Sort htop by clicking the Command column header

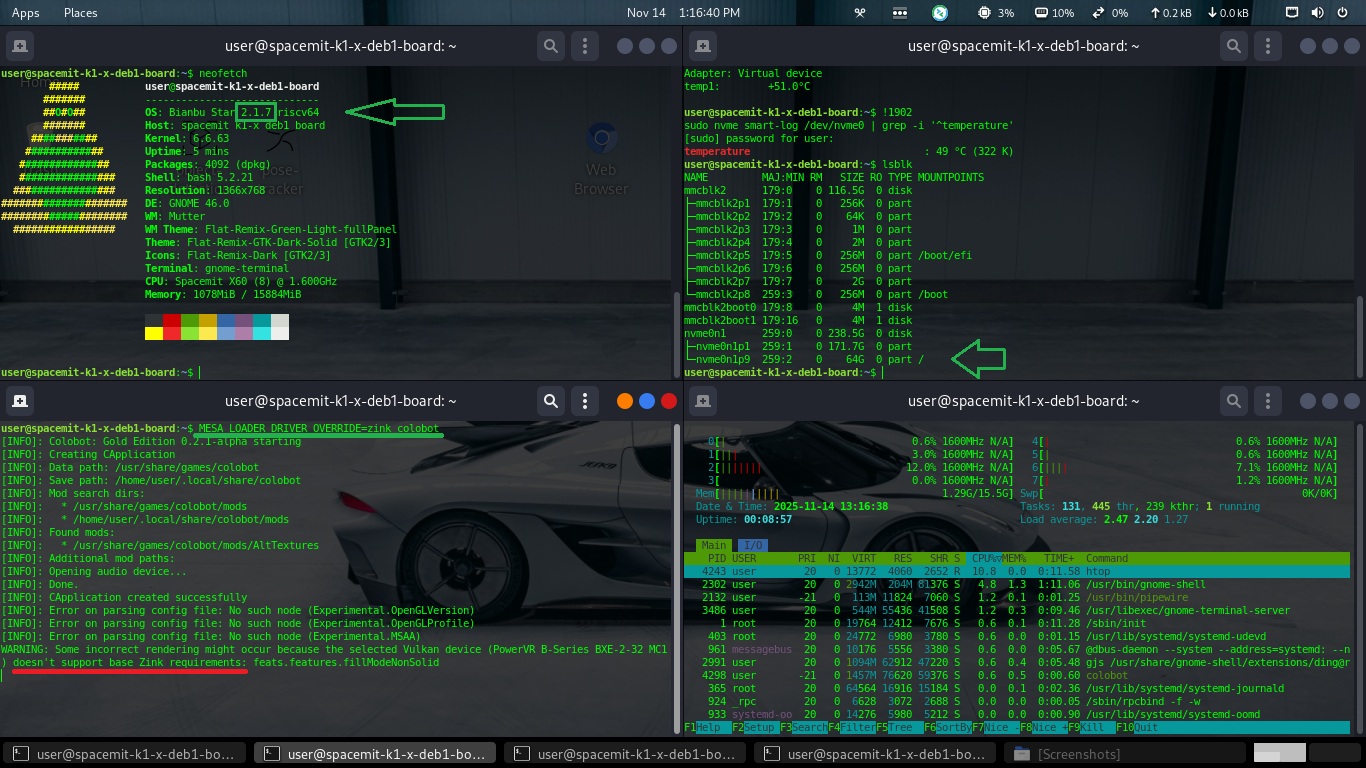pyautogui.click(x=1106, y=558)
